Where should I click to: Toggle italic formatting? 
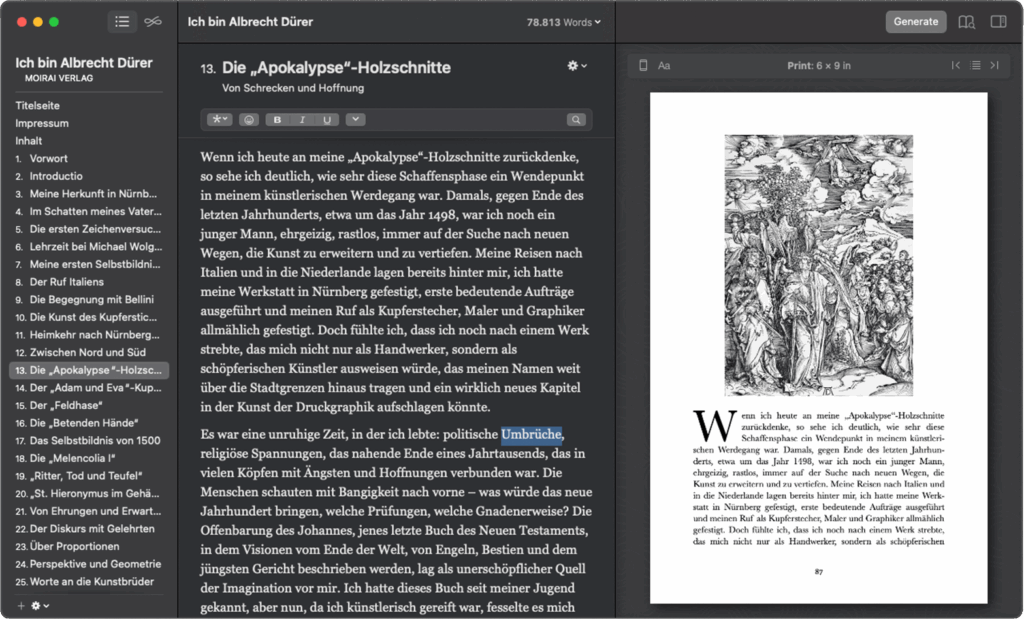click(302, 119)
